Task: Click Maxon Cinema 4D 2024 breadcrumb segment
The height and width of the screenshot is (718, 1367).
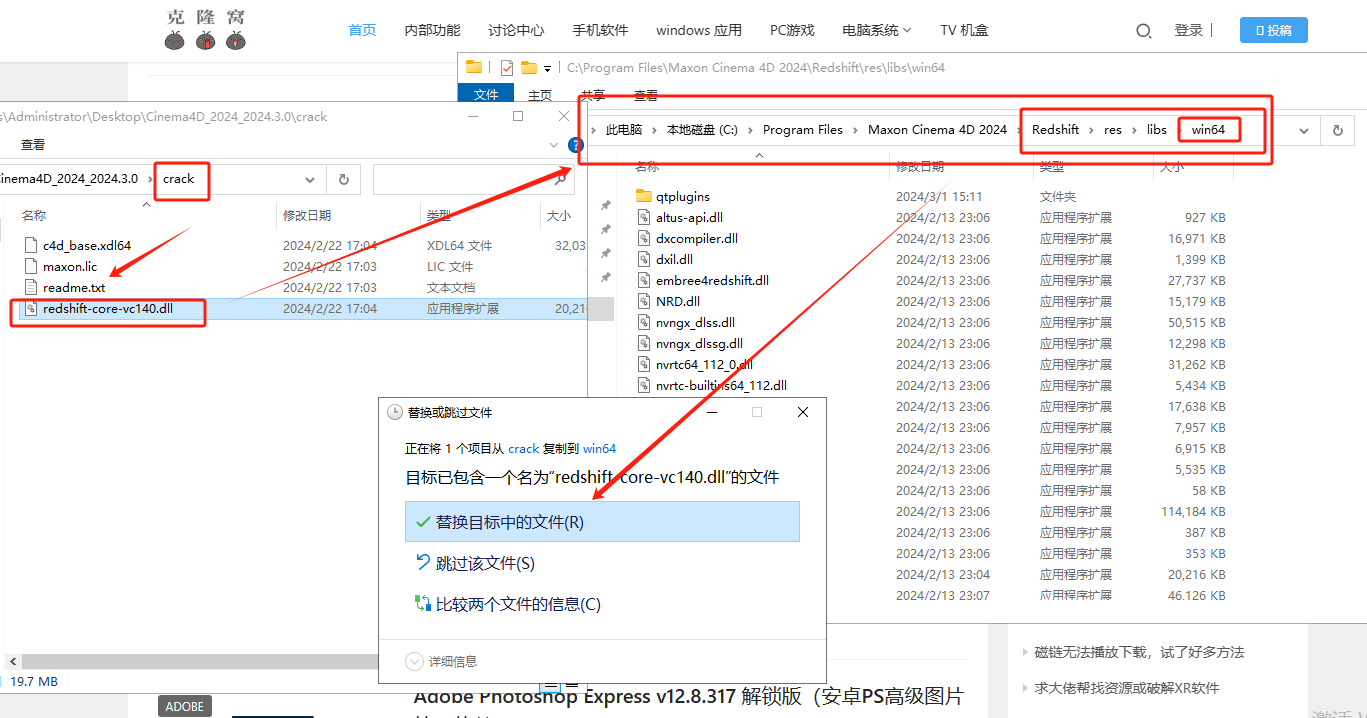Action: [x=937, y=130]
